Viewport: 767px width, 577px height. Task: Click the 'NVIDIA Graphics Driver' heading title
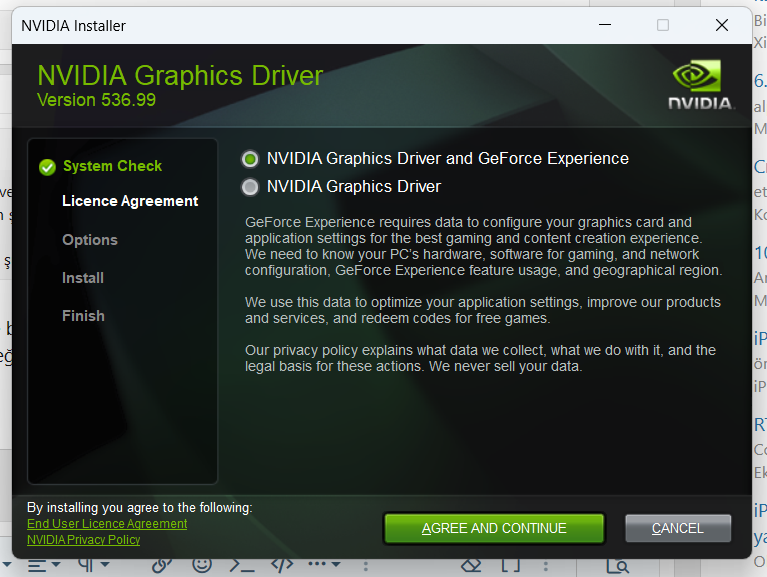(180, 76)
